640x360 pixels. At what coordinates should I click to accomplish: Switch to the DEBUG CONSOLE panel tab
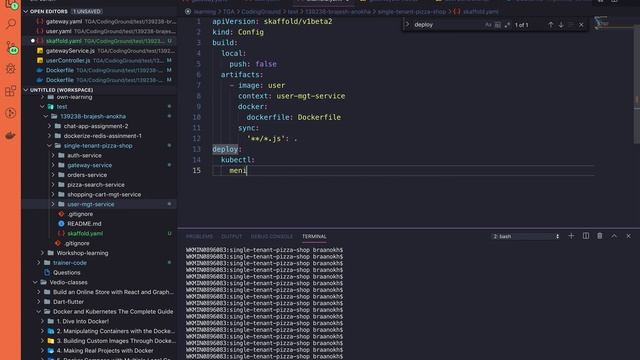point(271,236)
